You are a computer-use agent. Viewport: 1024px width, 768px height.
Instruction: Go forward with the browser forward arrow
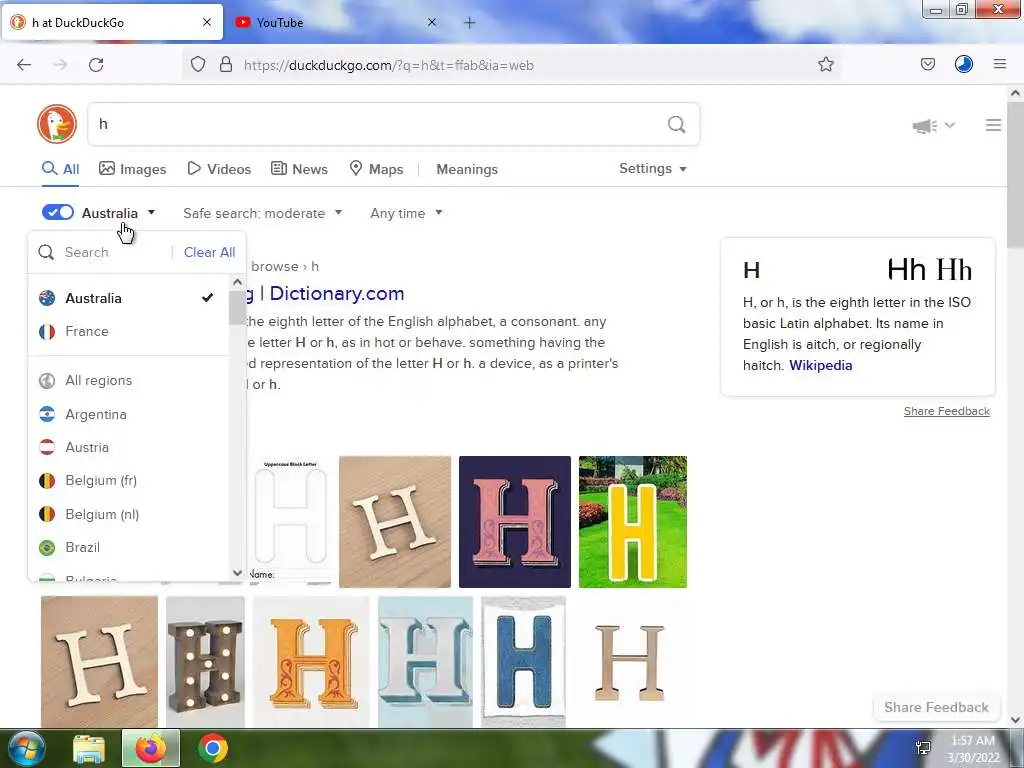click(60, 65)
